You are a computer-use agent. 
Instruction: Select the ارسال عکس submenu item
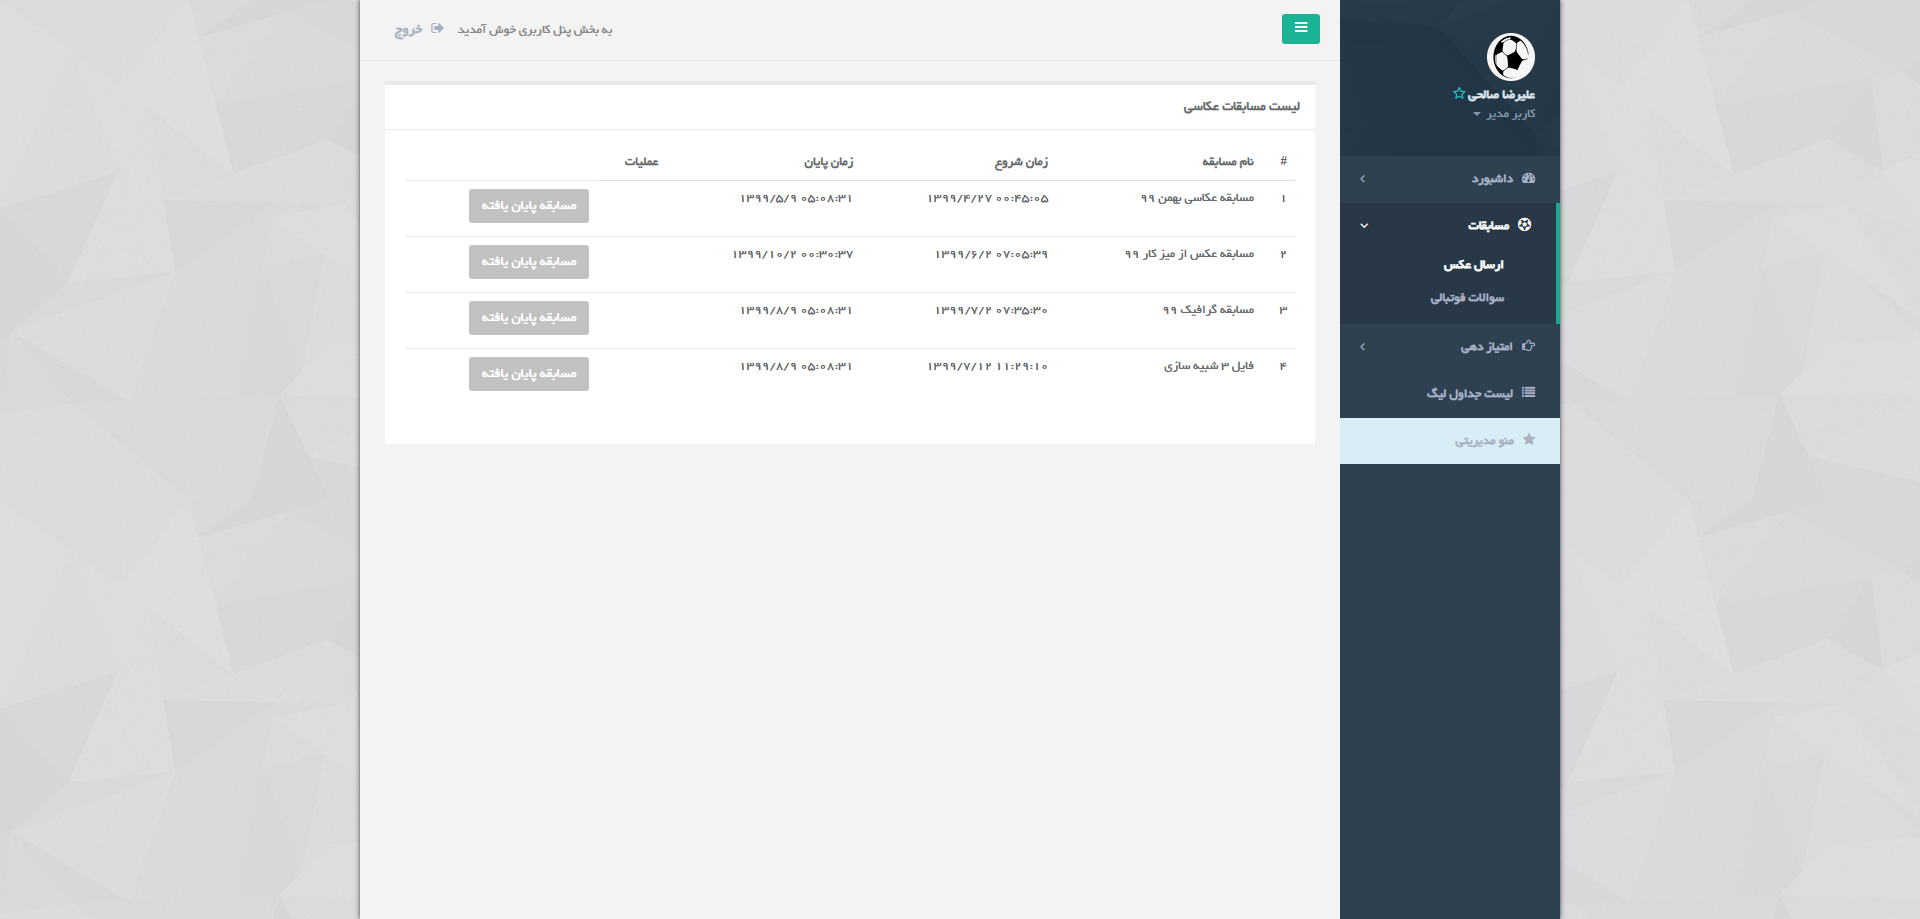[x=1473, y=265]
